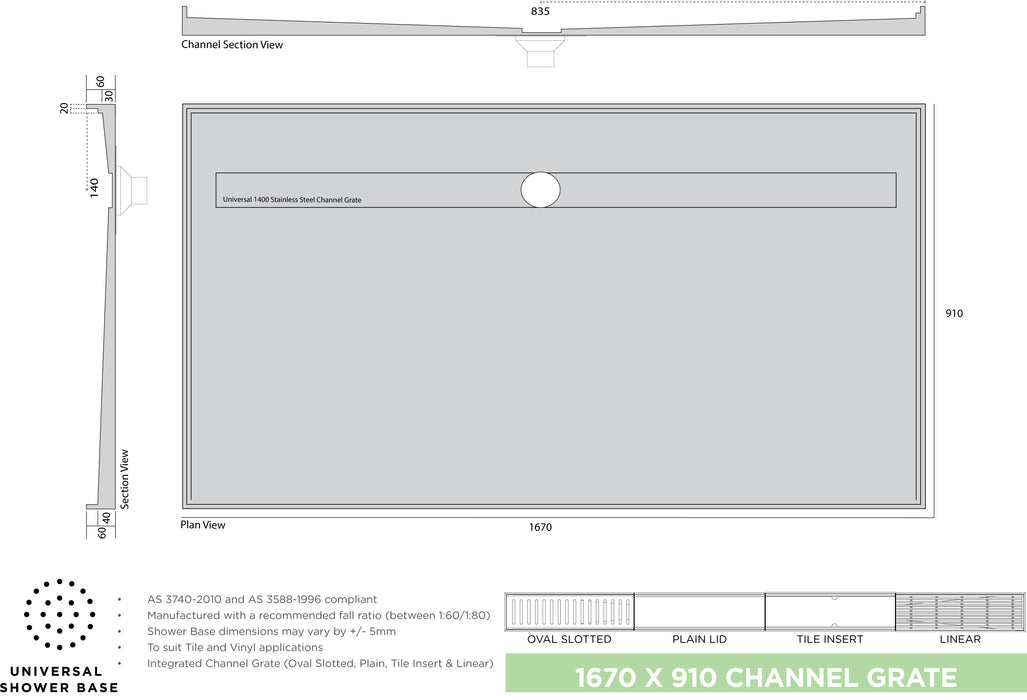The image size is (1027, 700).
Task: Select the Plain Lid grate image
Action: pos(699,611)
